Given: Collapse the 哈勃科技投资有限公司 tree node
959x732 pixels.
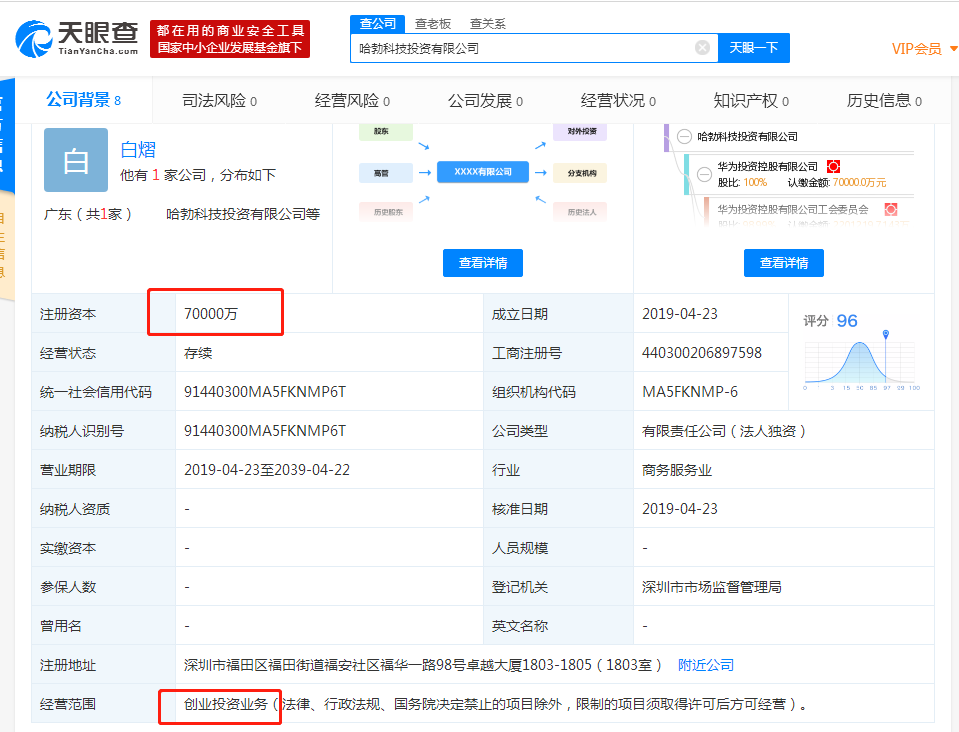Looking at the screenshot, I should pyautogui.click(x=685, y=136).
